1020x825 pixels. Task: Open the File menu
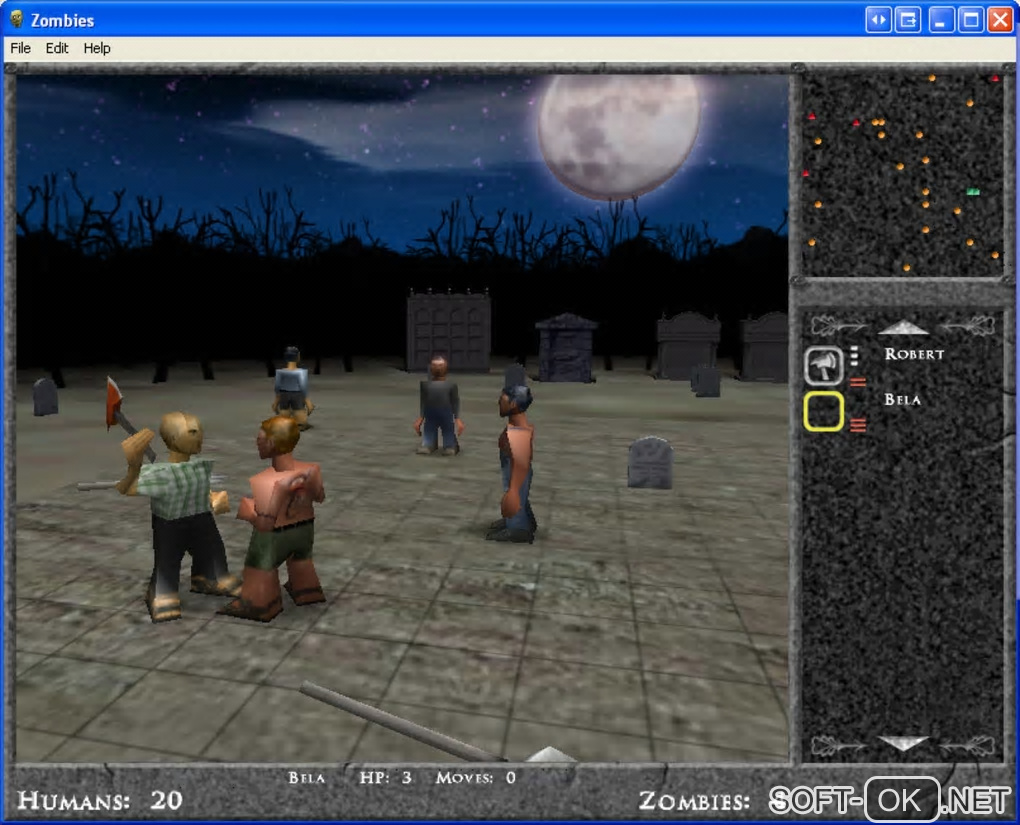click(20, 48)
